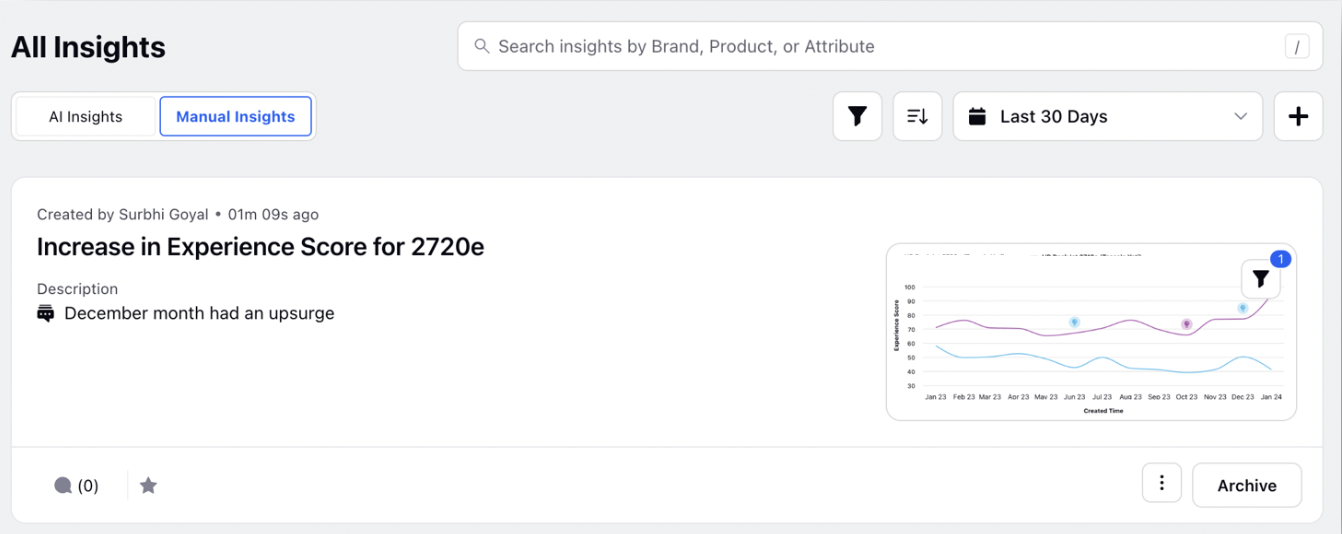Click the calendar icon in date selector
Screen dimensions: 1342x534
978,116
